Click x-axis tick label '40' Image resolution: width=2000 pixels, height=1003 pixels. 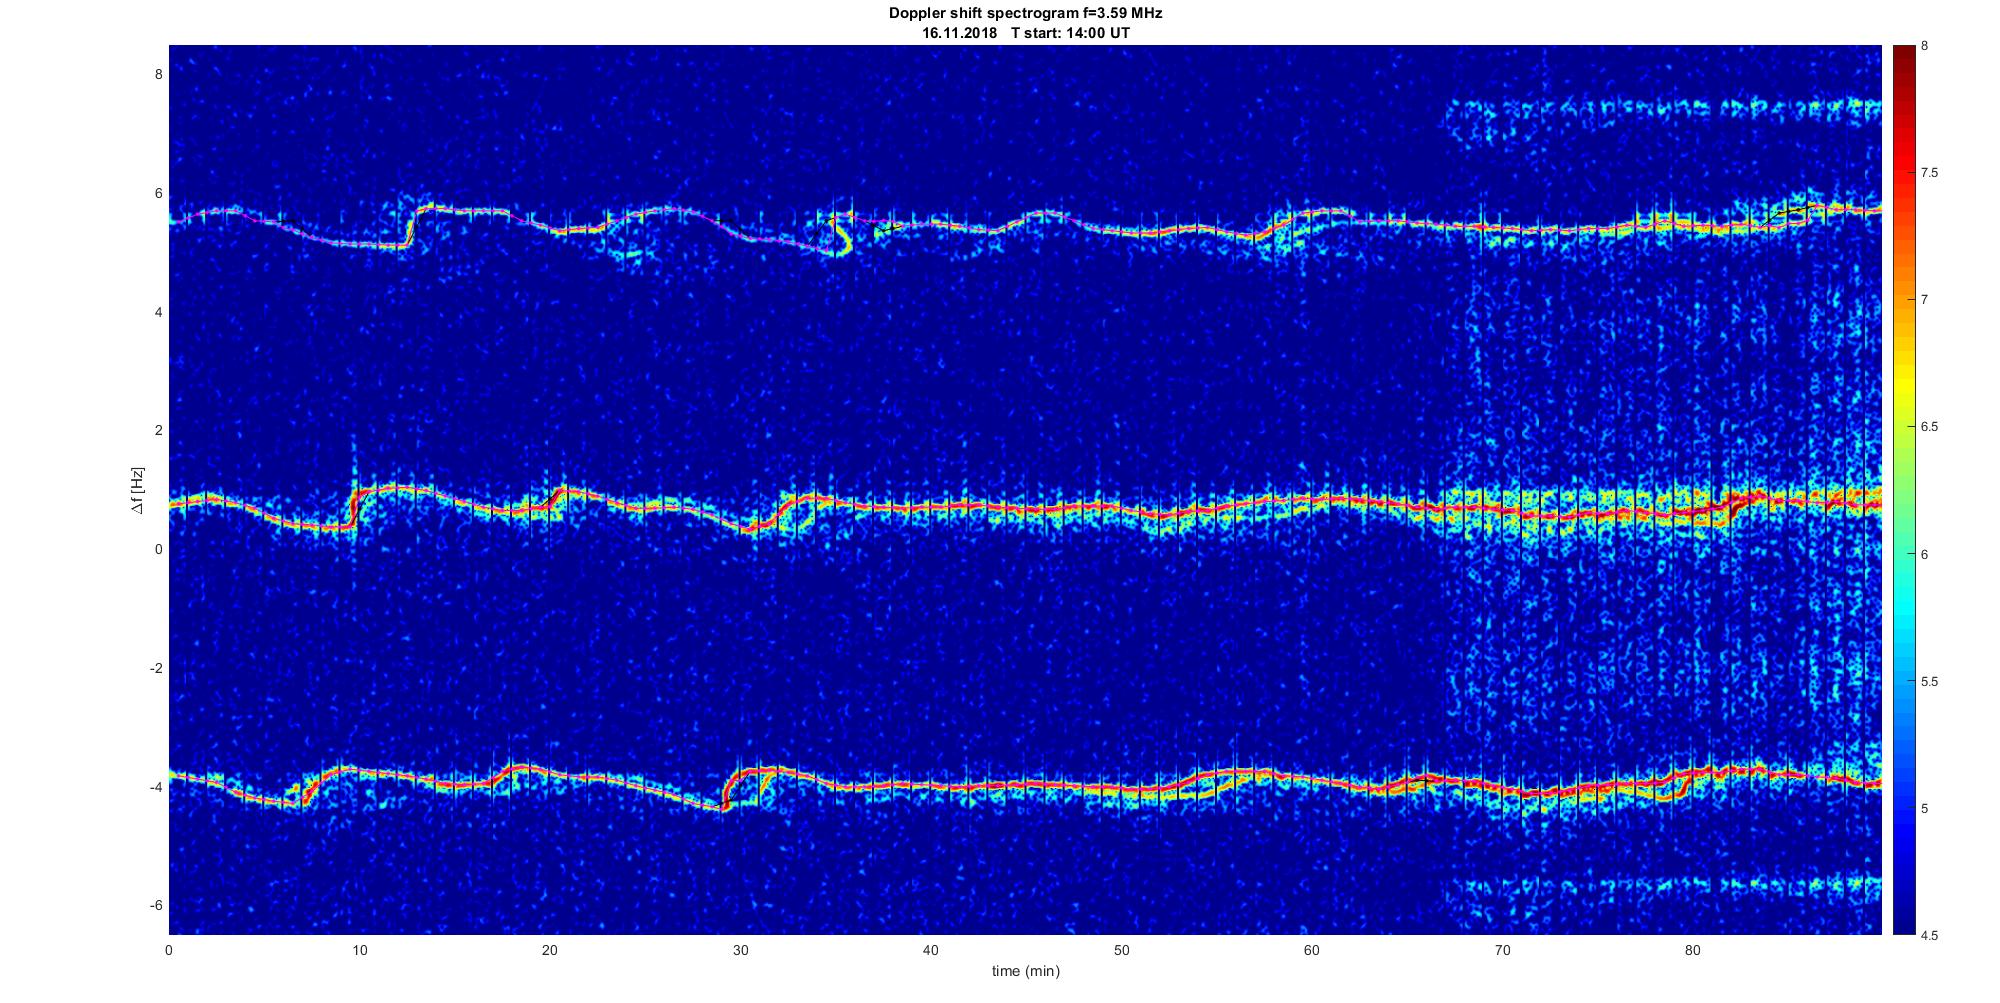tap(931, 949)
